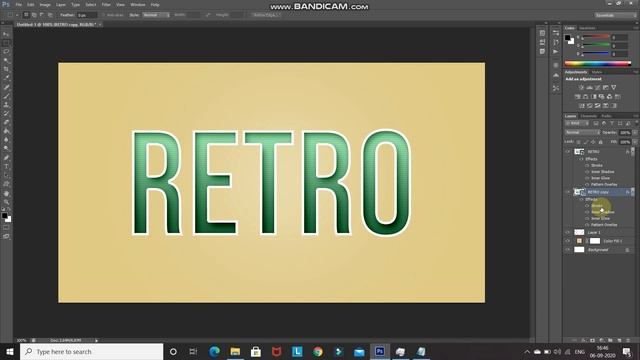Select the Brush tool

click(6, 96)
